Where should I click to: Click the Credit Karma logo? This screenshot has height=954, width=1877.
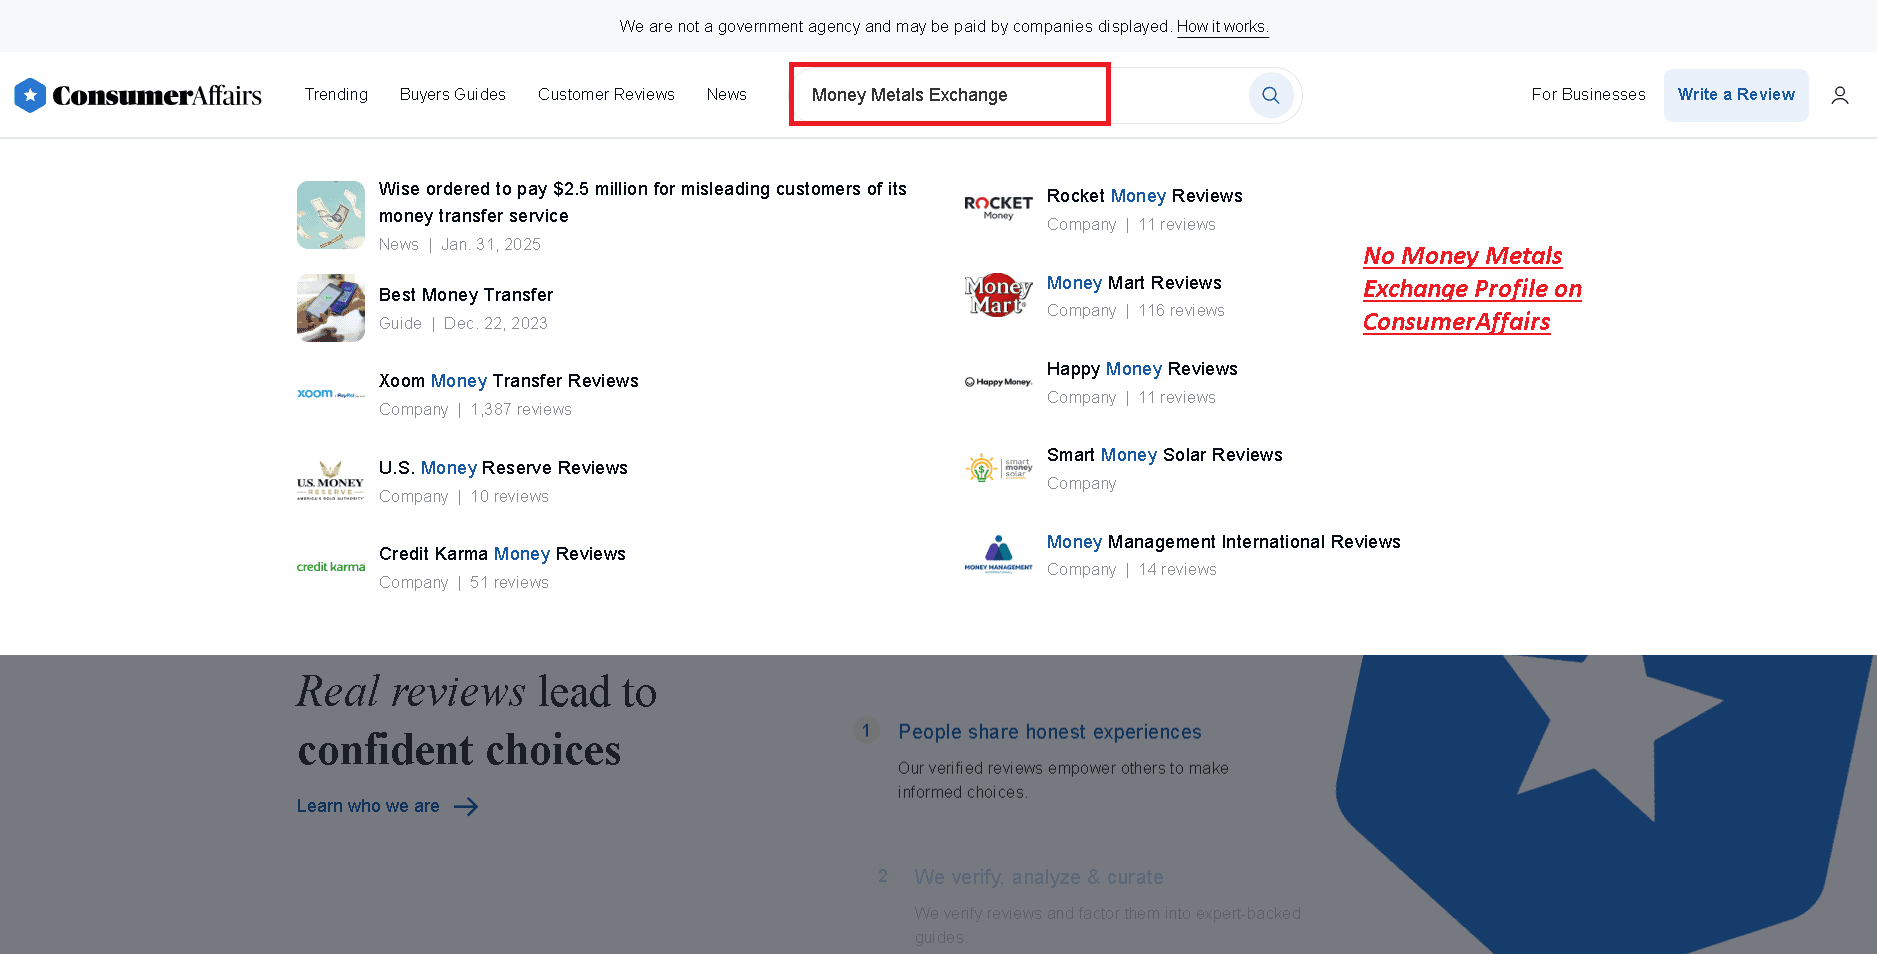click(x=331, y=567)
